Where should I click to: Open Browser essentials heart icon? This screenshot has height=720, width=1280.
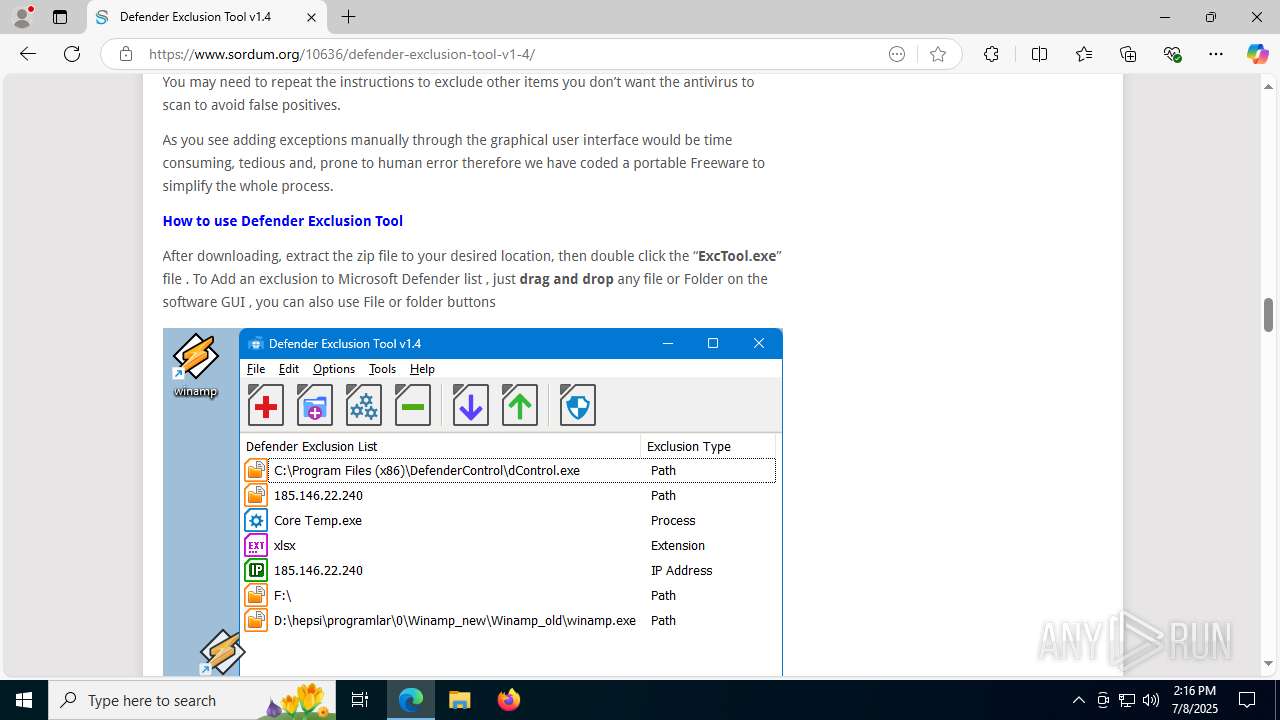coord(1172,54)
